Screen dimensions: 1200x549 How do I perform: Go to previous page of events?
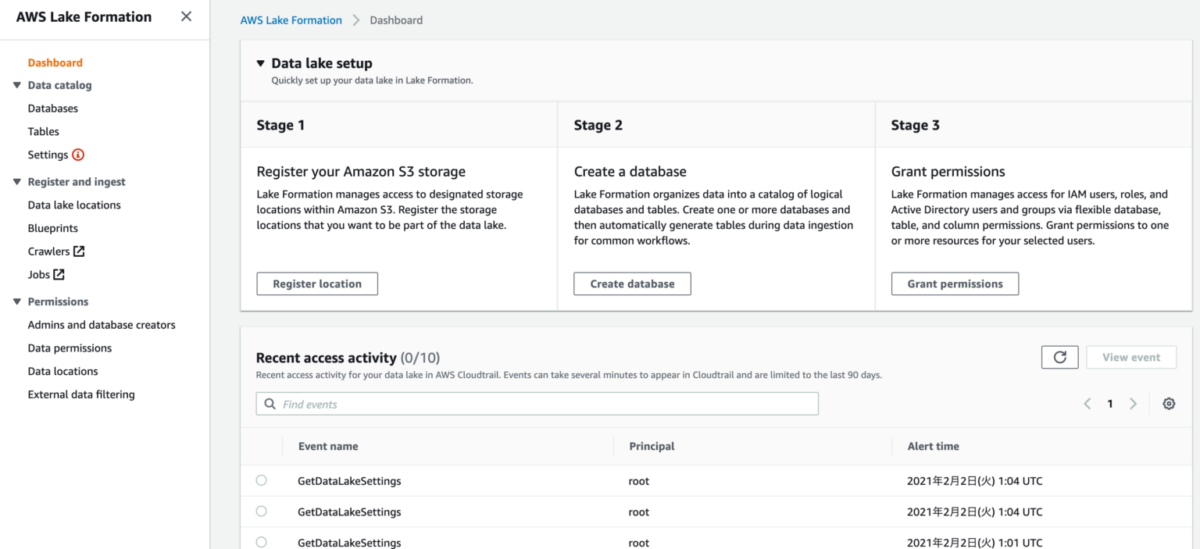[1087, 404]
